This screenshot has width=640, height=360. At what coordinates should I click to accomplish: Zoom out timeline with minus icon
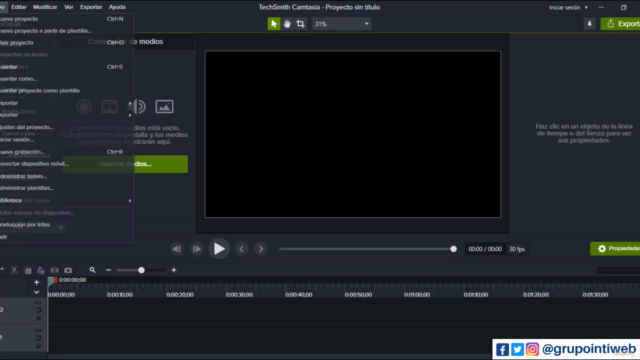tap(108, 270)
